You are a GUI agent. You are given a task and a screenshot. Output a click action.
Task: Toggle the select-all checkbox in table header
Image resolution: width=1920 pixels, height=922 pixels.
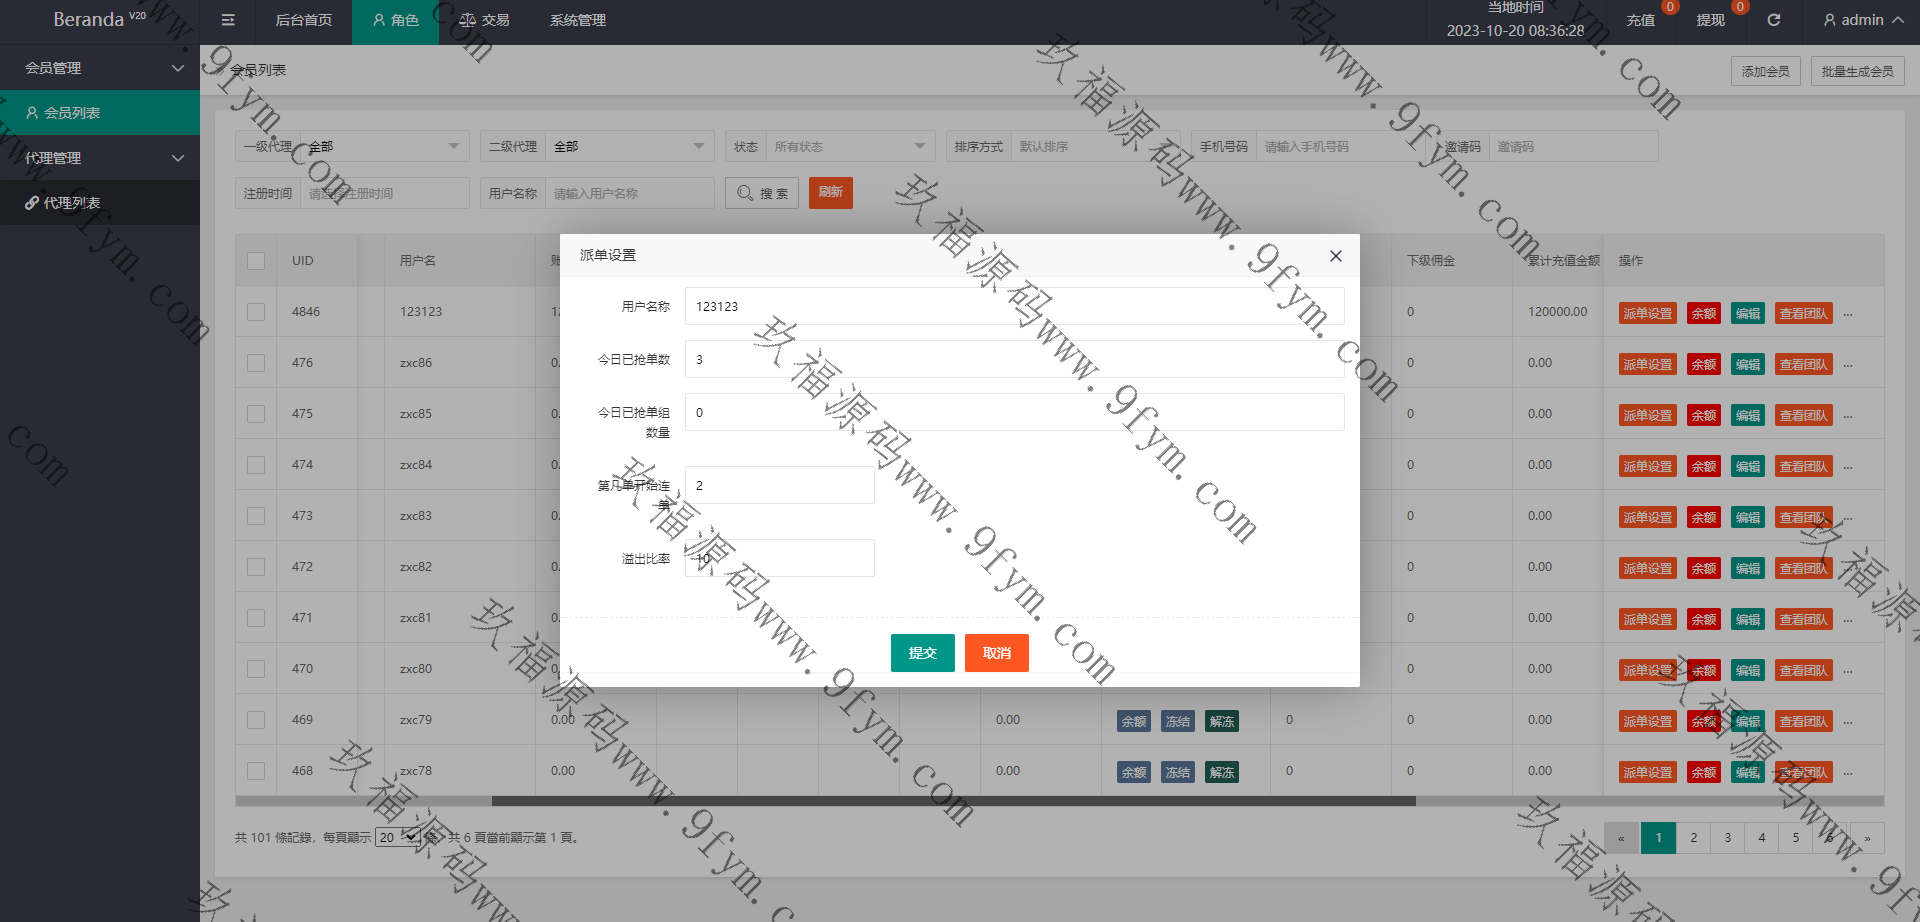pos(256,261)
